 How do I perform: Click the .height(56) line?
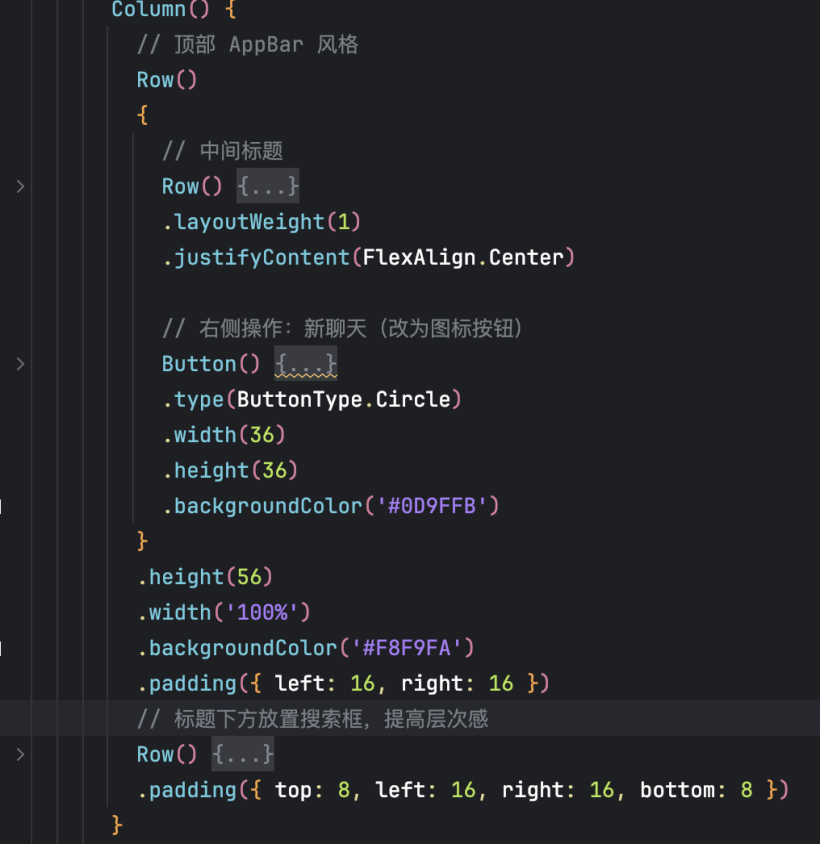[205, 577]
